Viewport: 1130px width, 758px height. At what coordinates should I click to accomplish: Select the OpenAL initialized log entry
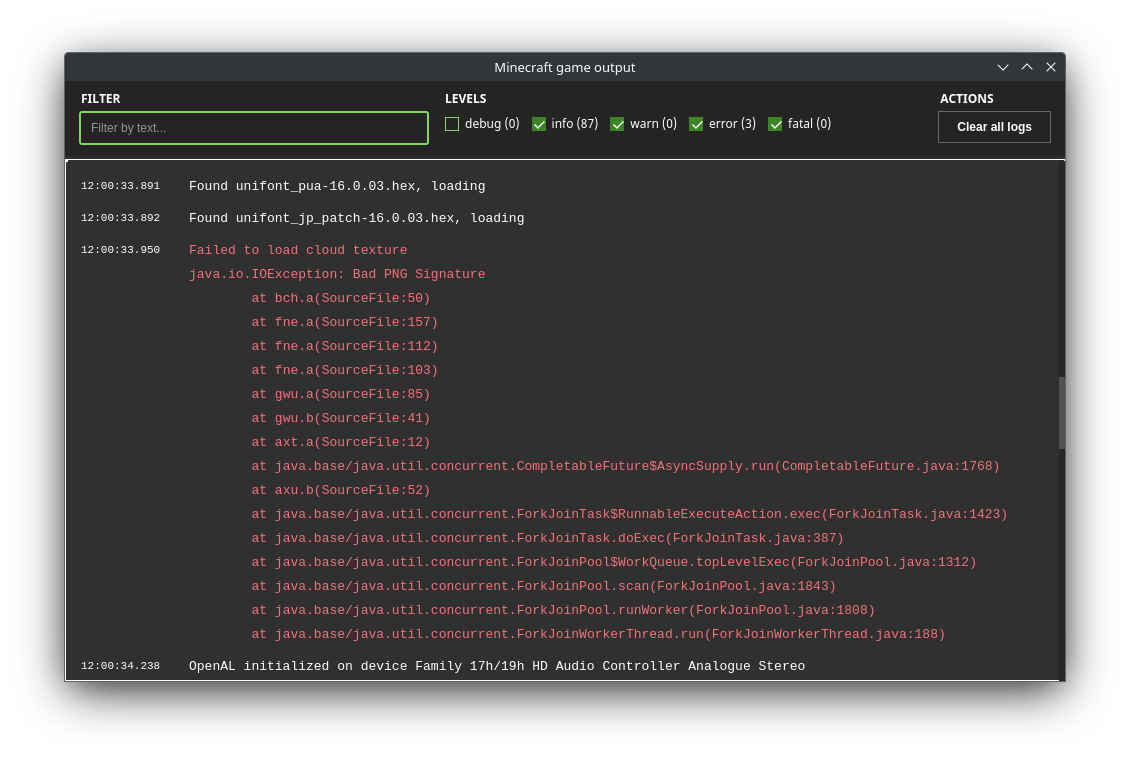click(496, 666)
